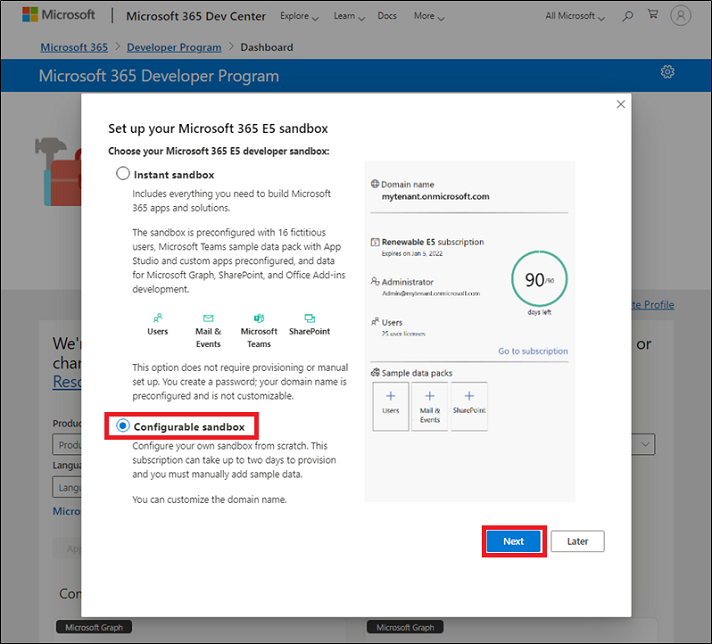Screen dimensions: 712x644
Task: Click the Mail & Events envelope icon
Action: (x=208, y=318)
